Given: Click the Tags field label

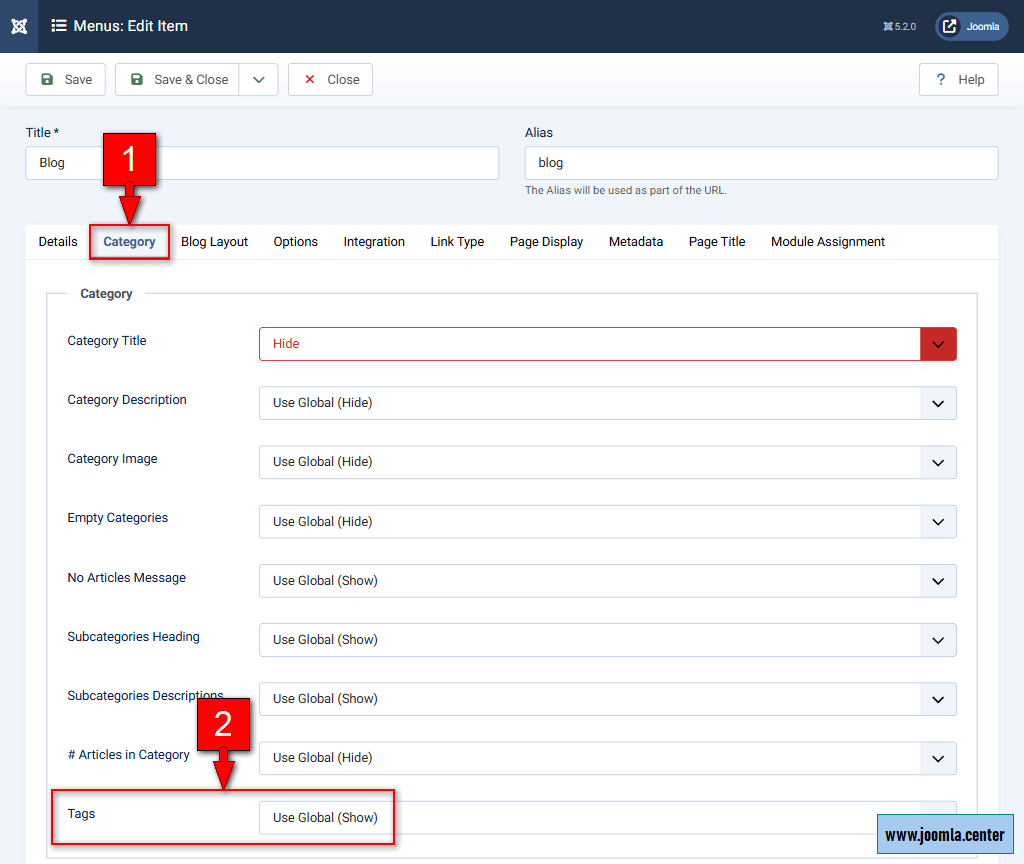Looking at the screenshot, I should coord(81,814).
